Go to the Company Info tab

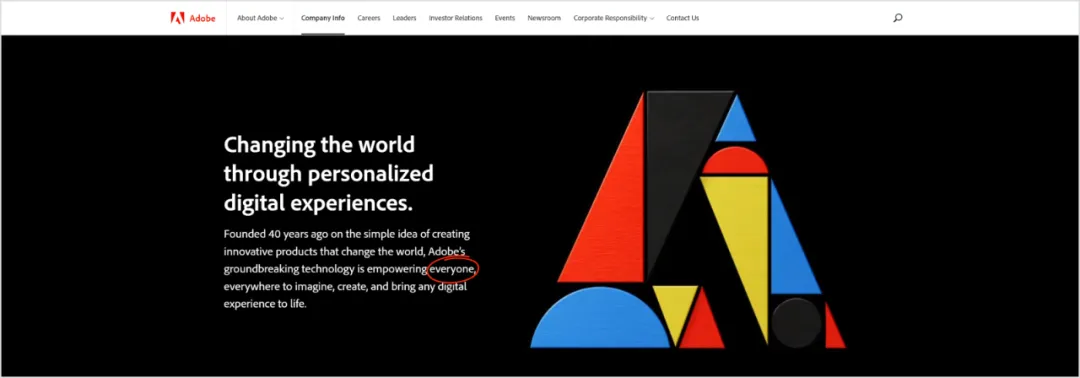[323, 18]
